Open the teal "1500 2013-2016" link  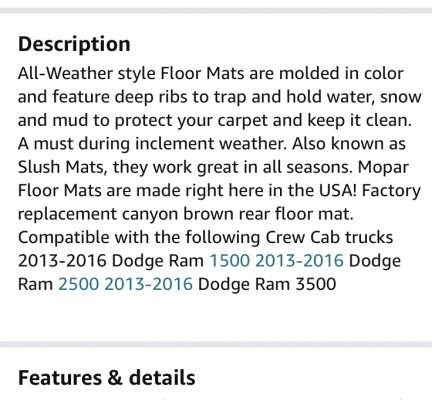pos(276,260)
